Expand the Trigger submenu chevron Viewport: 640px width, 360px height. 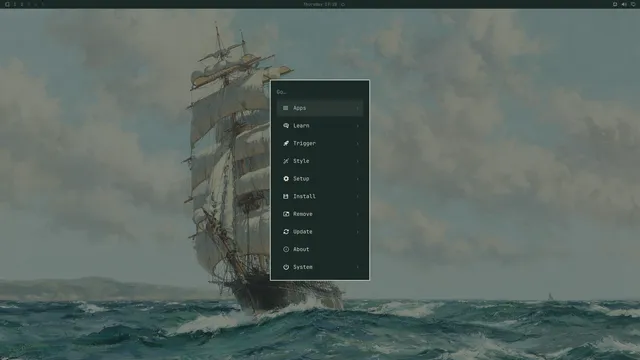pos(358,143)
